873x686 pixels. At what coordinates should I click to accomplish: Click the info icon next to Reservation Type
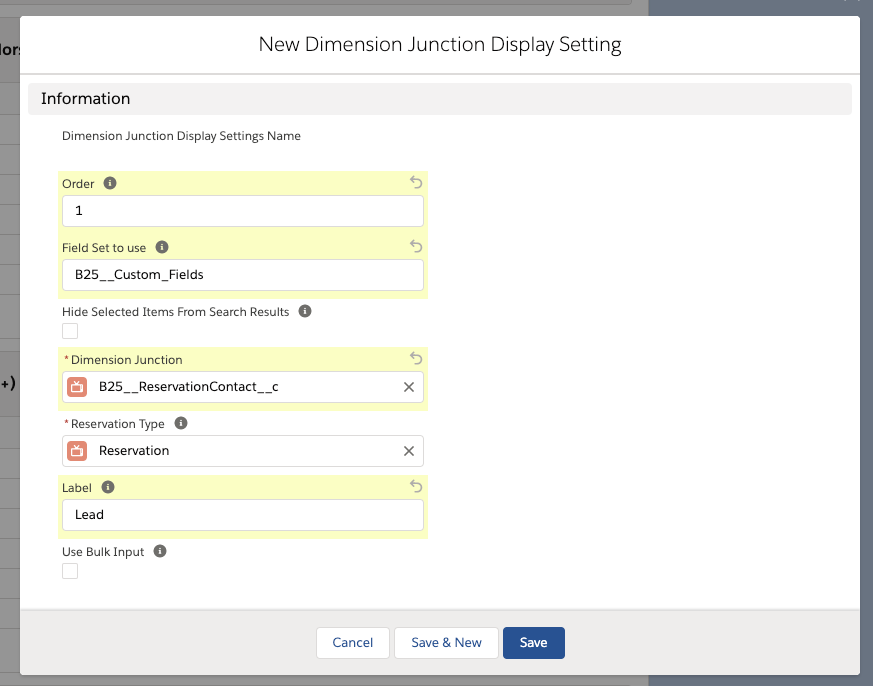[x=181, y=423]
